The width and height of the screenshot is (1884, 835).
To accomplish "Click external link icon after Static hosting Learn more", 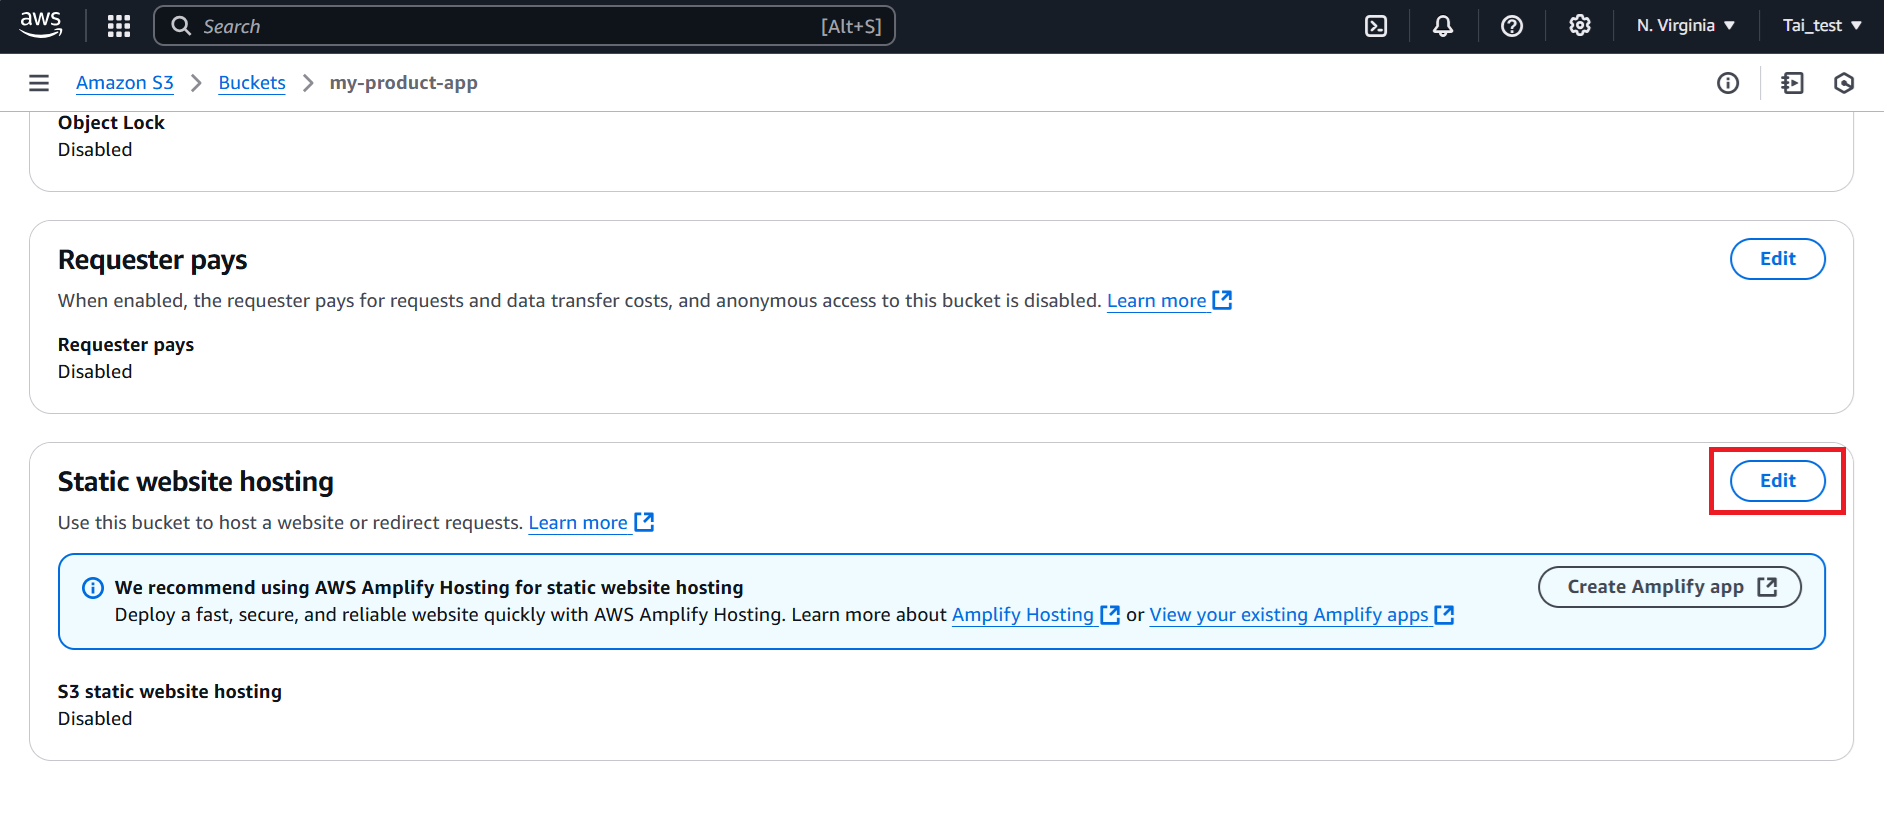I will pyautogui.click(x=644, y=522).
